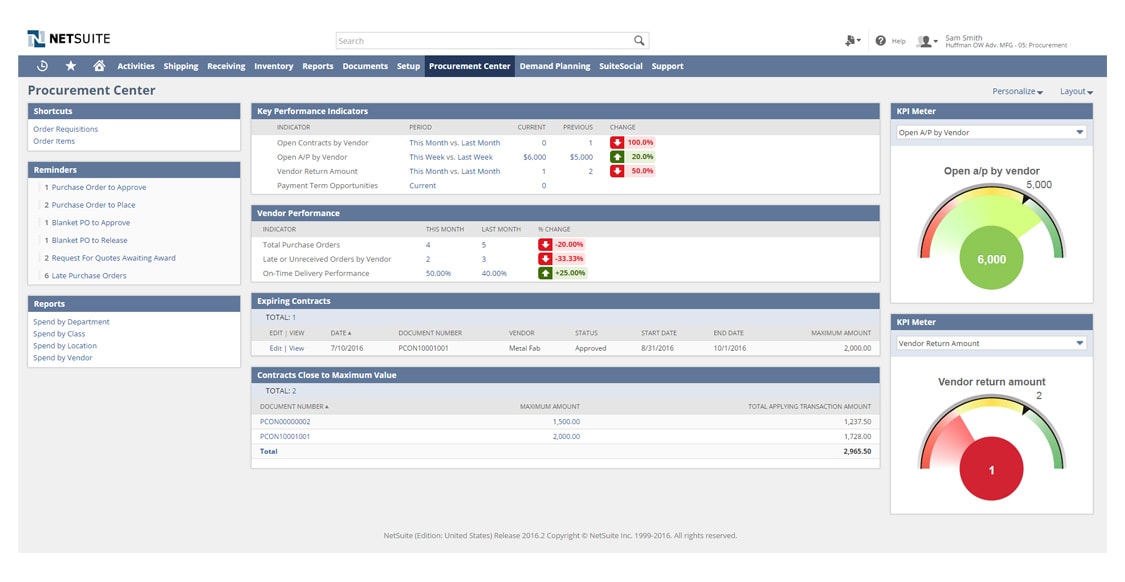Open Spend by Class report
This screenshot has height=582, width=1125.
(59, 334)
